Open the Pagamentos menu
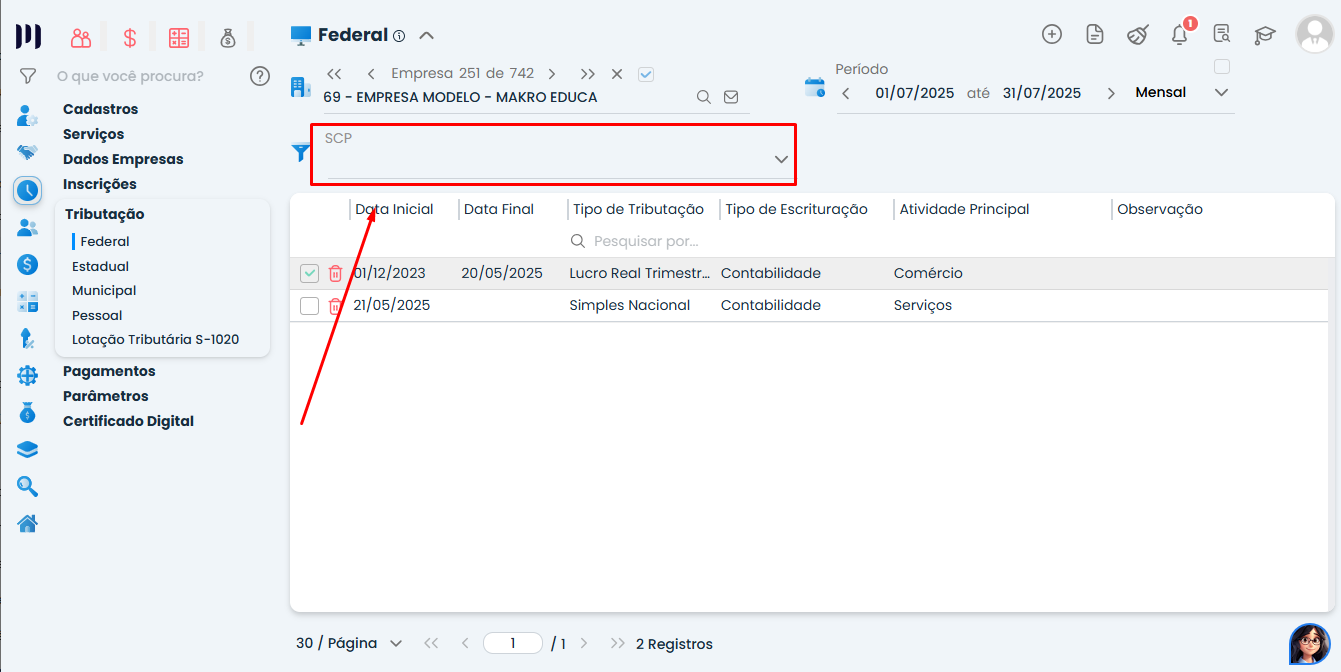Image resolution: width=1341 pixels, height=672 pixels. click(x=109, y=371)
